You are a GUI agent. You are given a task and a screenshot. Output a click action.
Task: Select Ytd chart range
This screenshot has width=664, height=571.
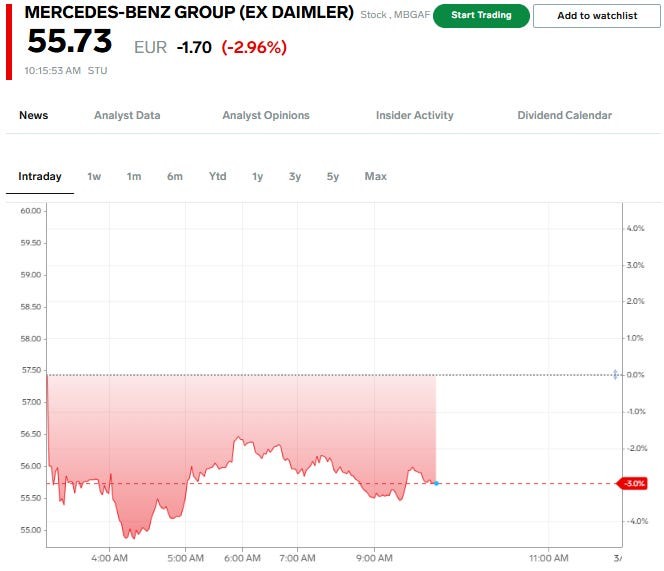(x=217, y=176)
